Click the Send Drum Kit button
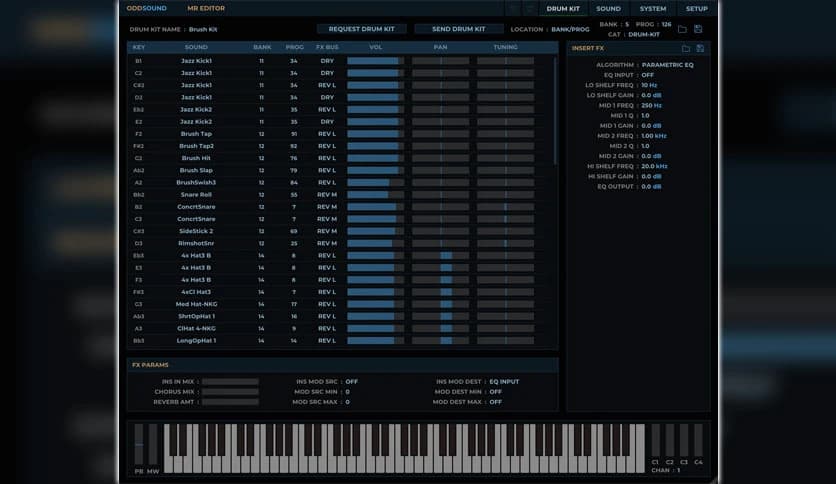 coord(459,29)
